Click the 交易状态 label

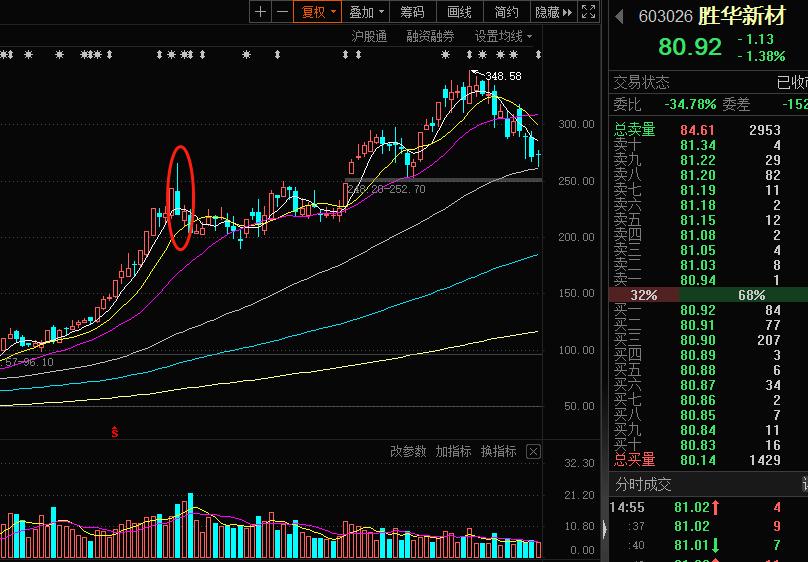click(641, 82)
